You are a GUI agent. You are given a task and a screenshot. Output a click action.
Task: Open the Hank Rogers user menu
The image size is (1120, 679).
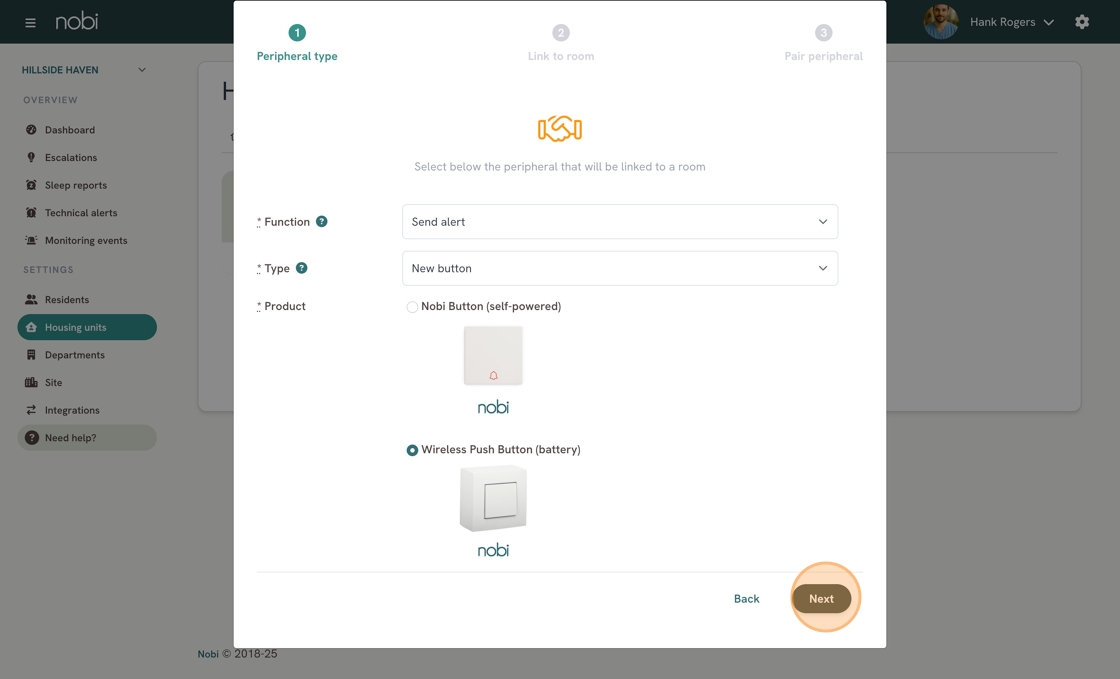point(1010,22)
